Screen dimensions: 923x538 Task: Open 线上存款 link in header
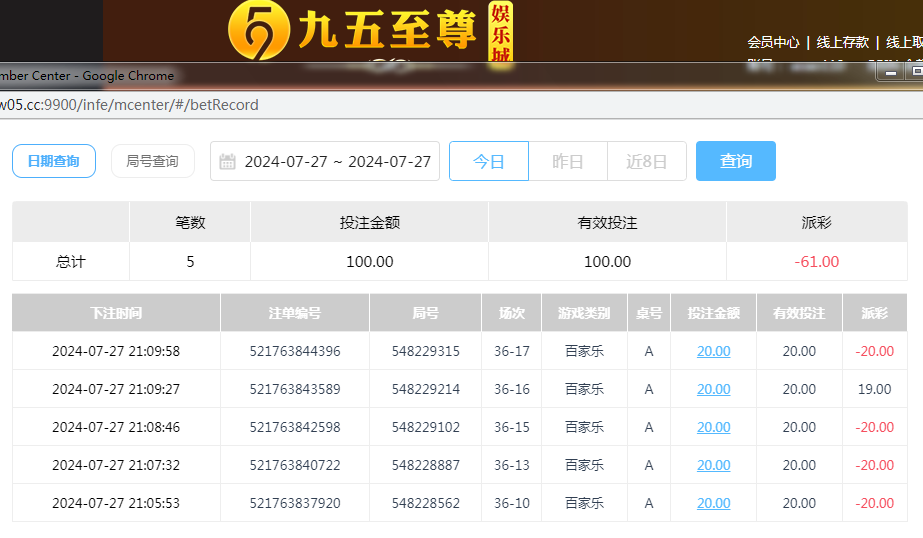coord(842,42)
